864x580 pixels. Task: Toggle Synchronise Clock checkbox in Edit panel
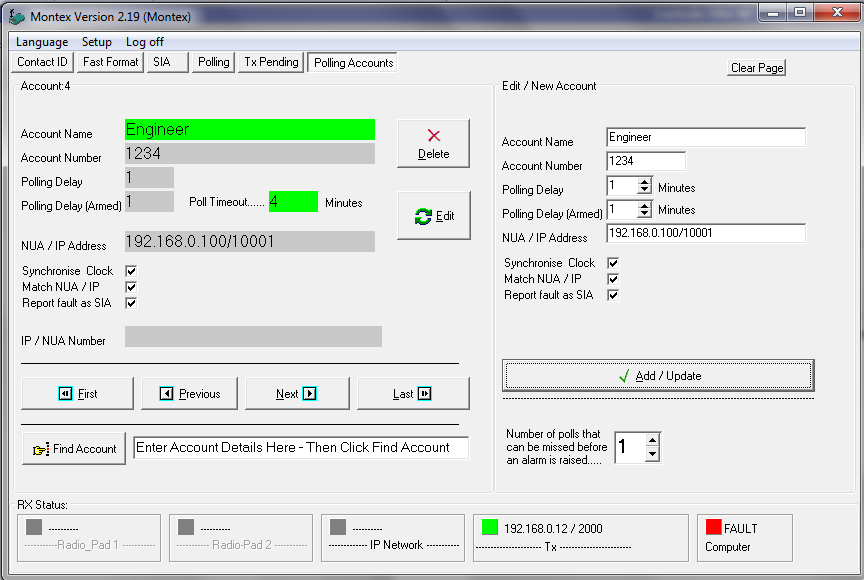click(x=613, y=263)
